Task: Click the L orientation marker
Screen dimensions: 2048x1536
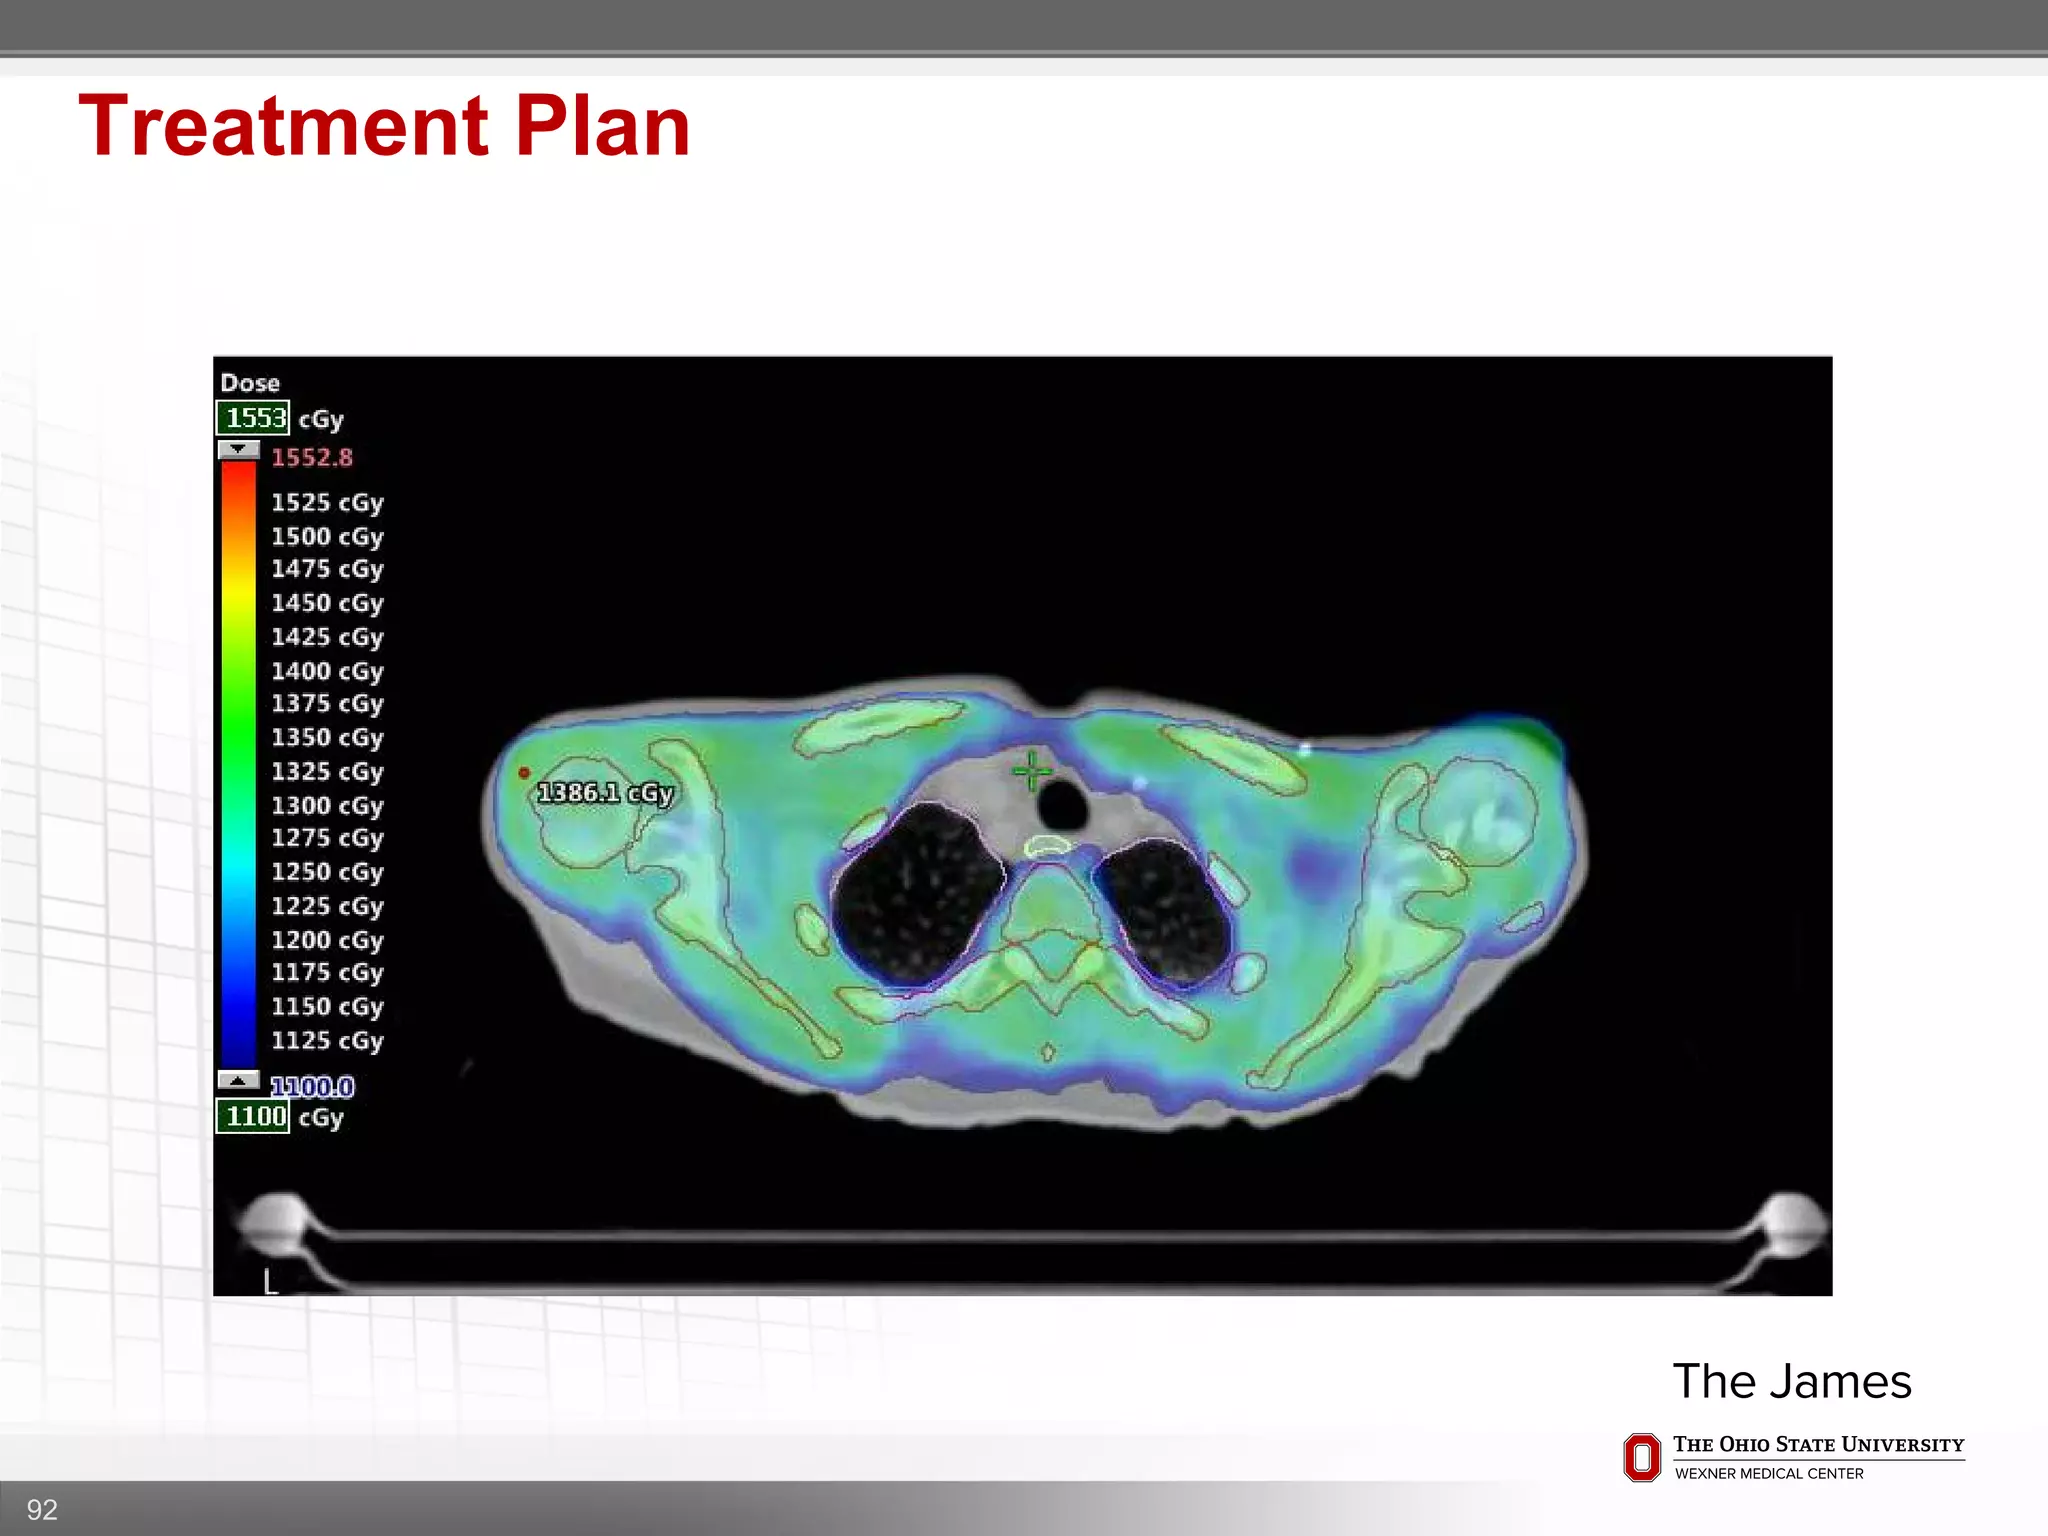Action: click(270, 1281)
